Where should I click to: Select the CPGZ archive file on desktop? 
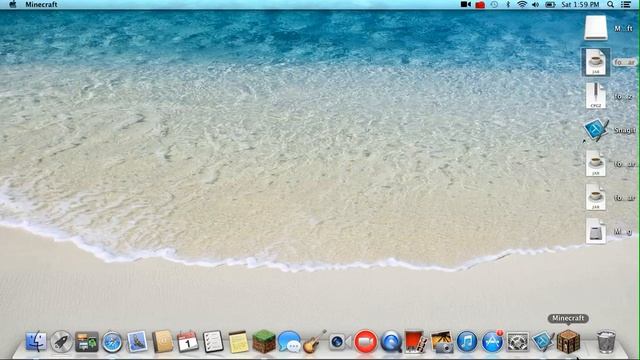tap(596, 96)
